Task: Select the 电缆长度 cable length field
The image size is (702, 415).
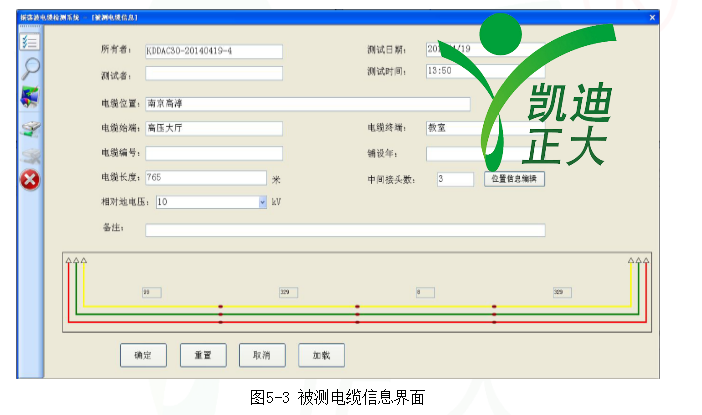Action: 205,178
